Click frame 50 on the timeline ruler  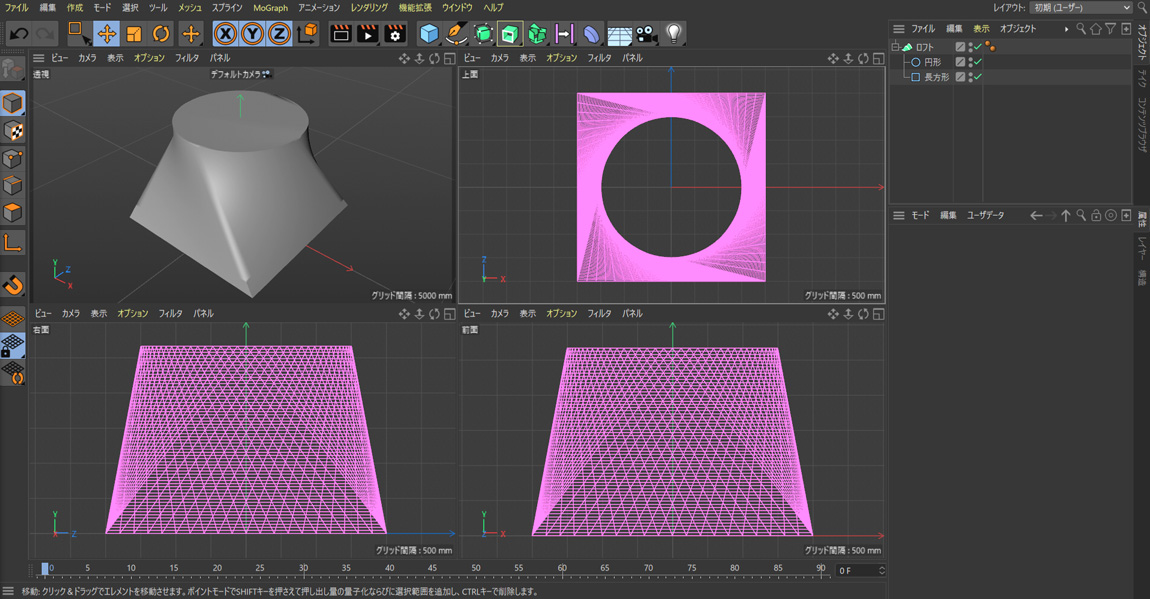(x=476, y=568)
